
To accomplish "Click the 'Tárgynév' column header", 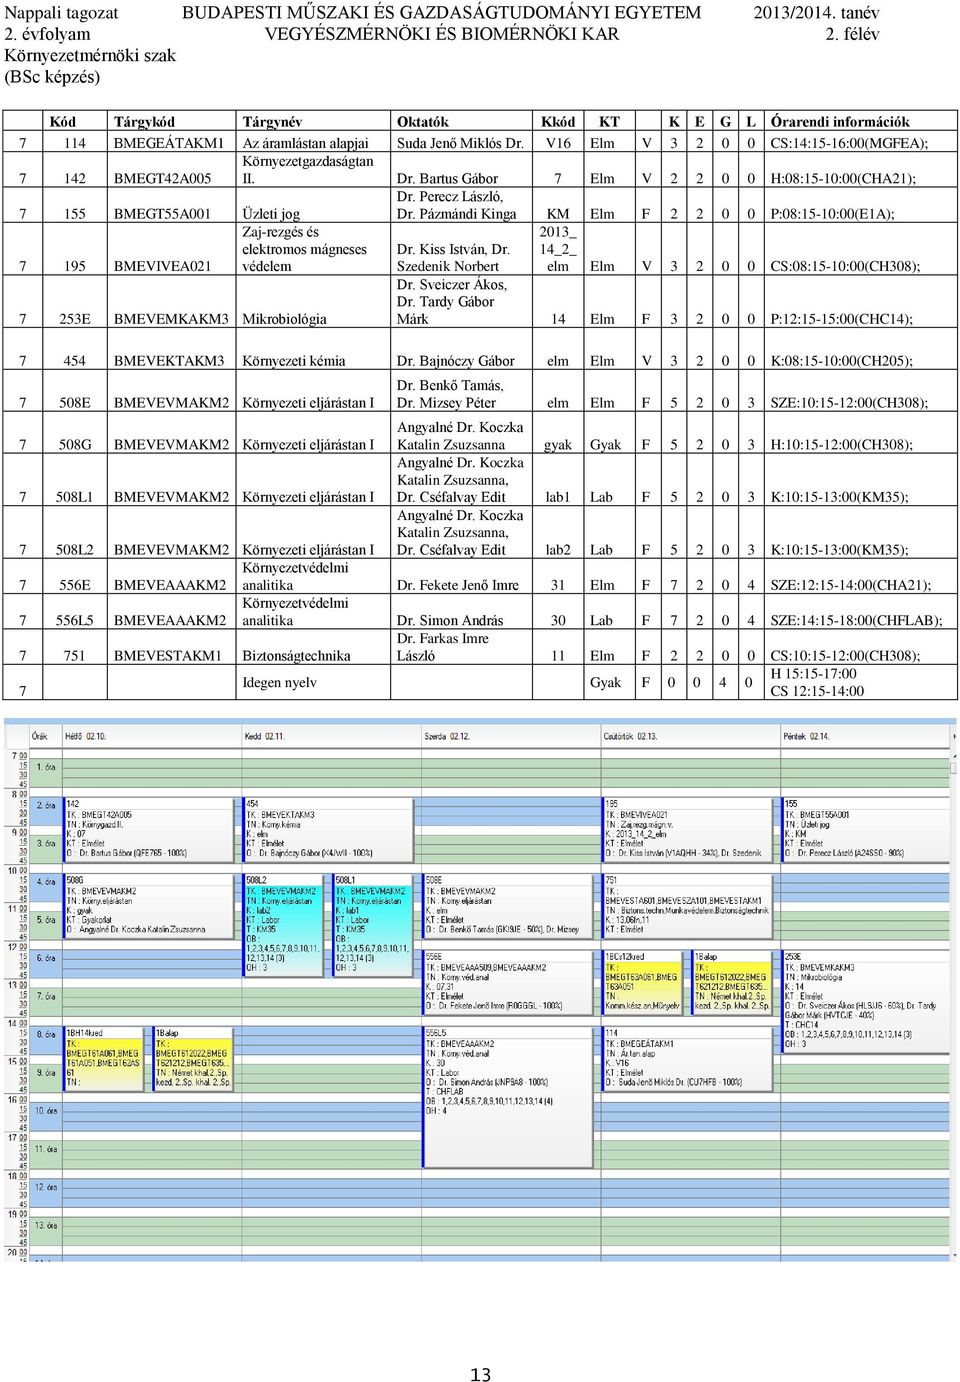I will click(x=272, y=122).
